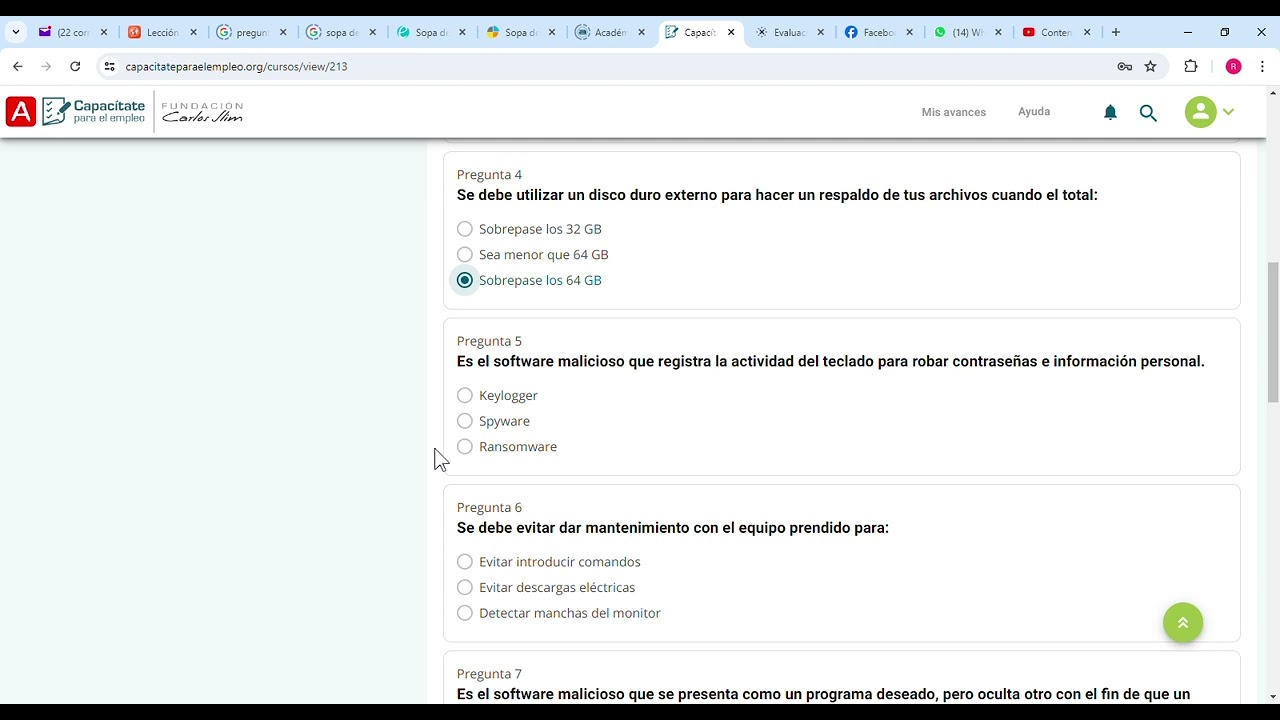Open the Ayuda help link
Viewport: 1280px width, 720px height.
tap(1034, 112)
